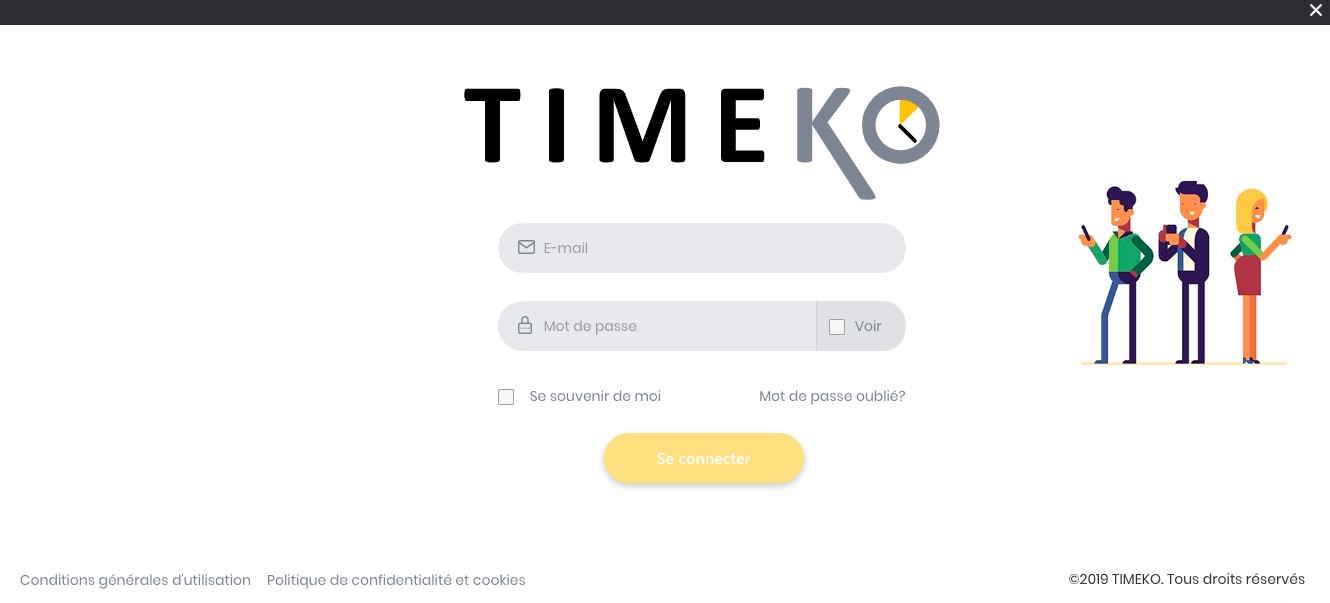
Task: Enable the Voir password checkbox
Action: point(837,326)
